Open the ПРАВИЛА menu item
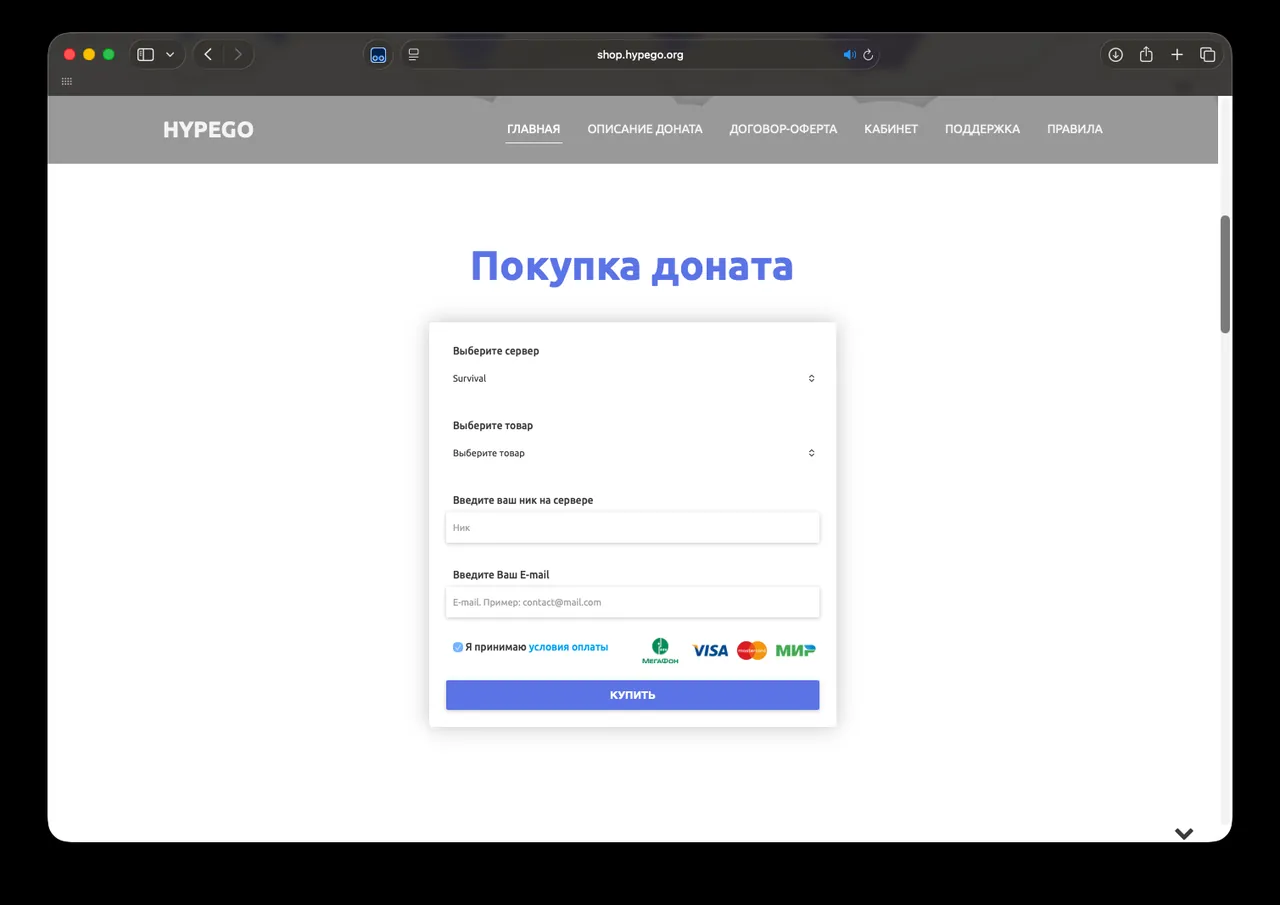1280x905 pixels. click(x=1075, y=129)
